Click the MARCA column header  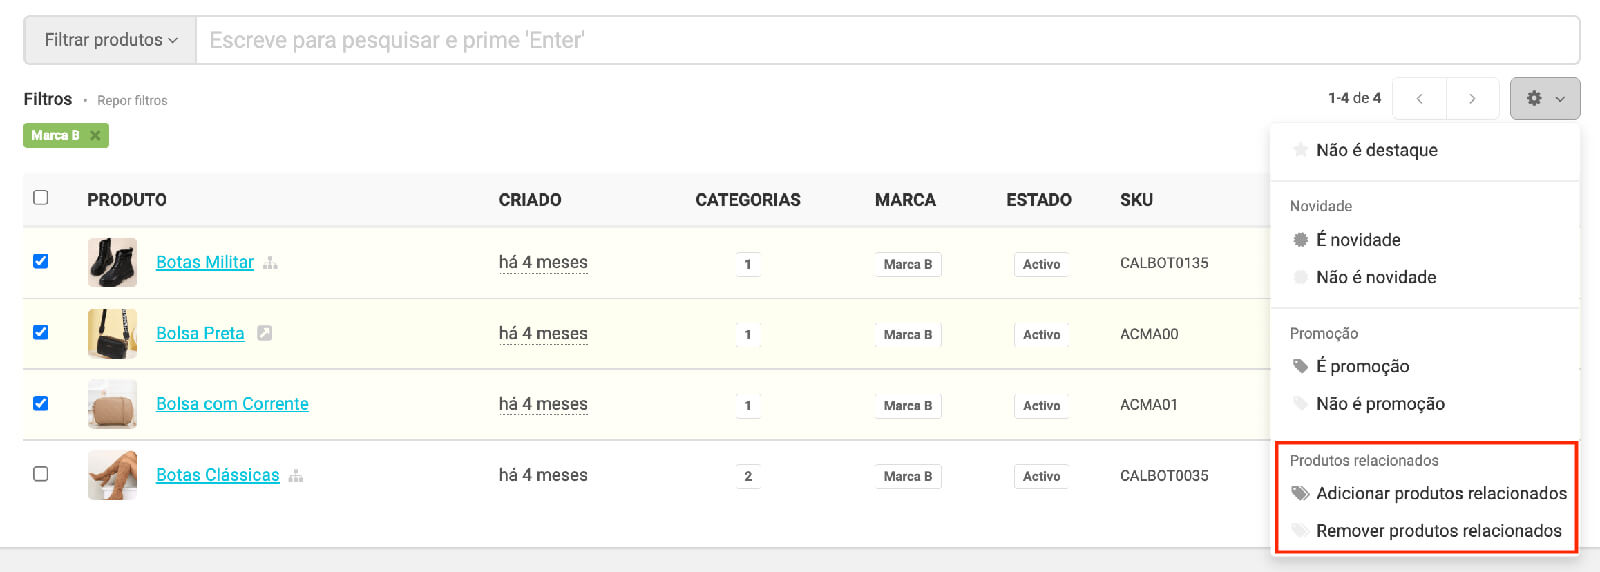(905, 200)
